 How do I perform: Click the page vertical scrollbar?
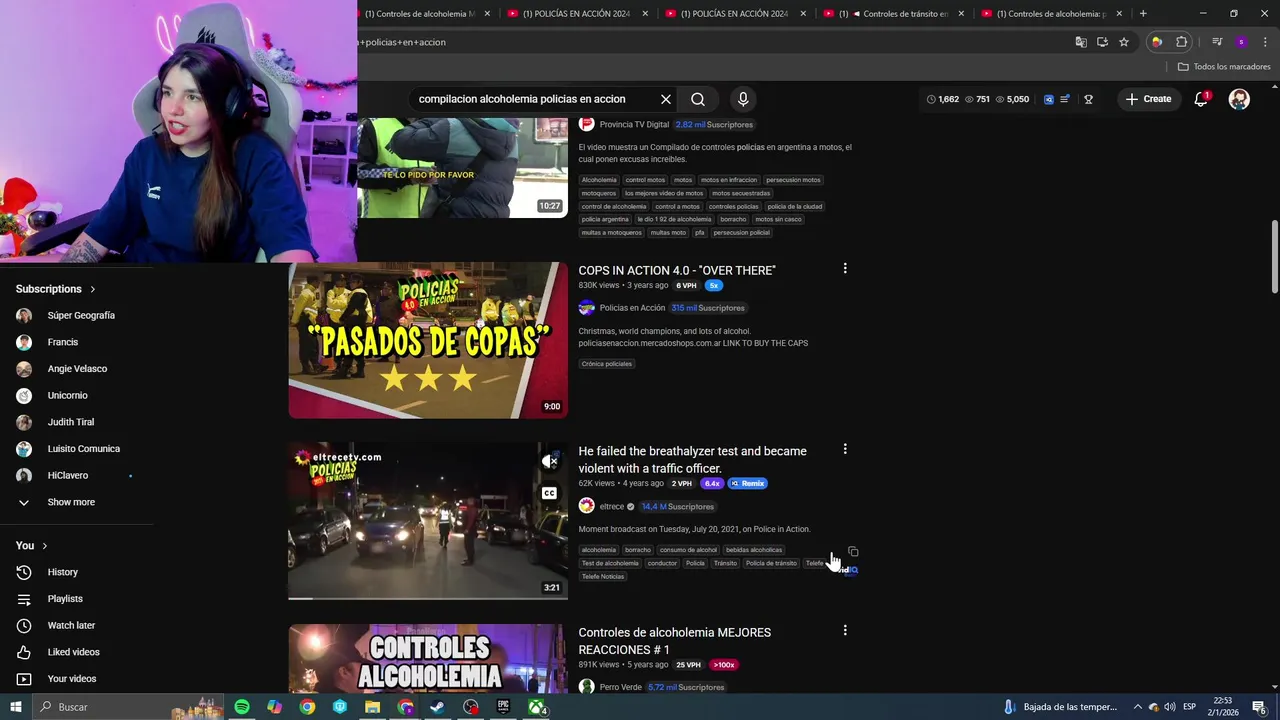point(1275,255)
